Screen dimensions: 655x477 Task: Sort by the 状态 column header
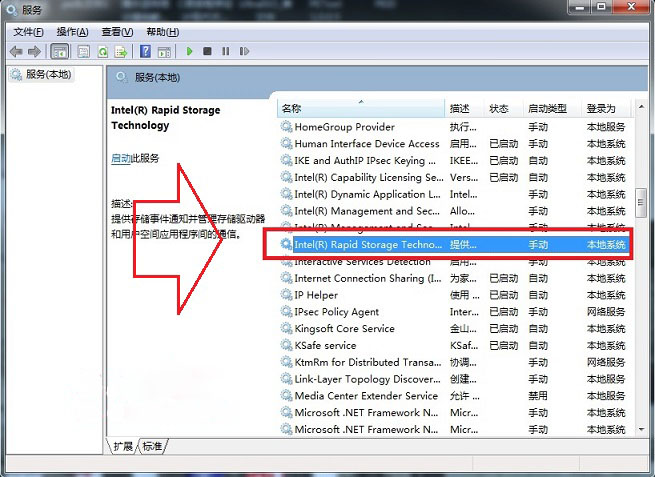503,109
